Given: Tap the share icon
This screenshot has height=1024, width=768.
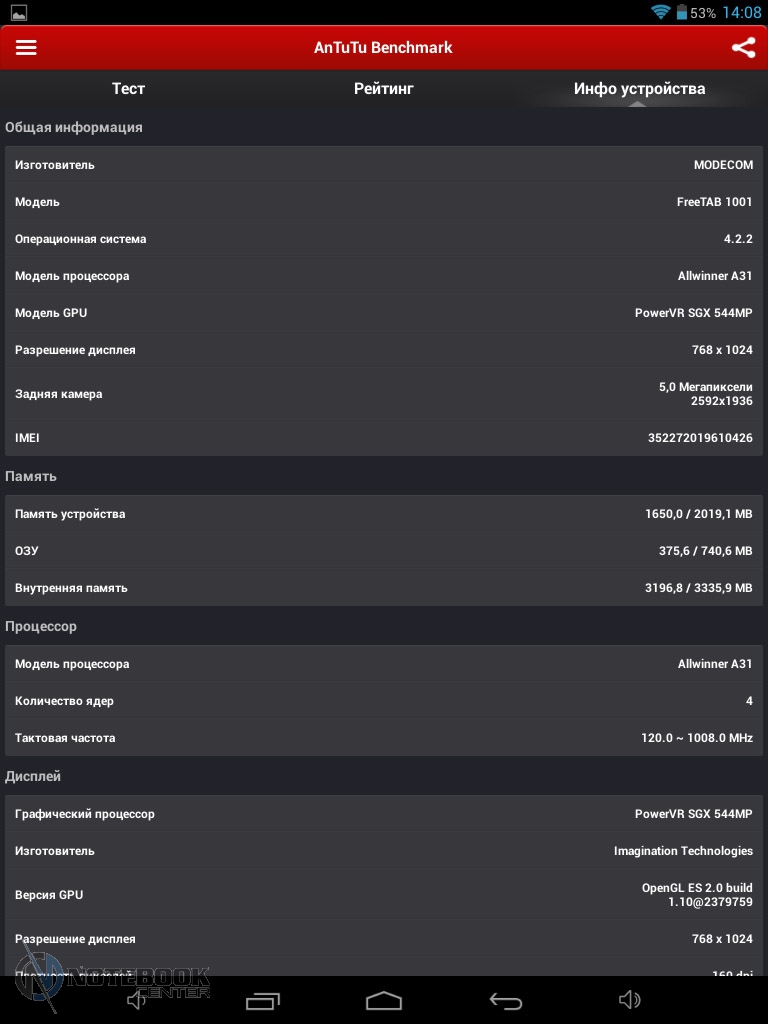Looking at the screenshot, I should coord(743,48).
